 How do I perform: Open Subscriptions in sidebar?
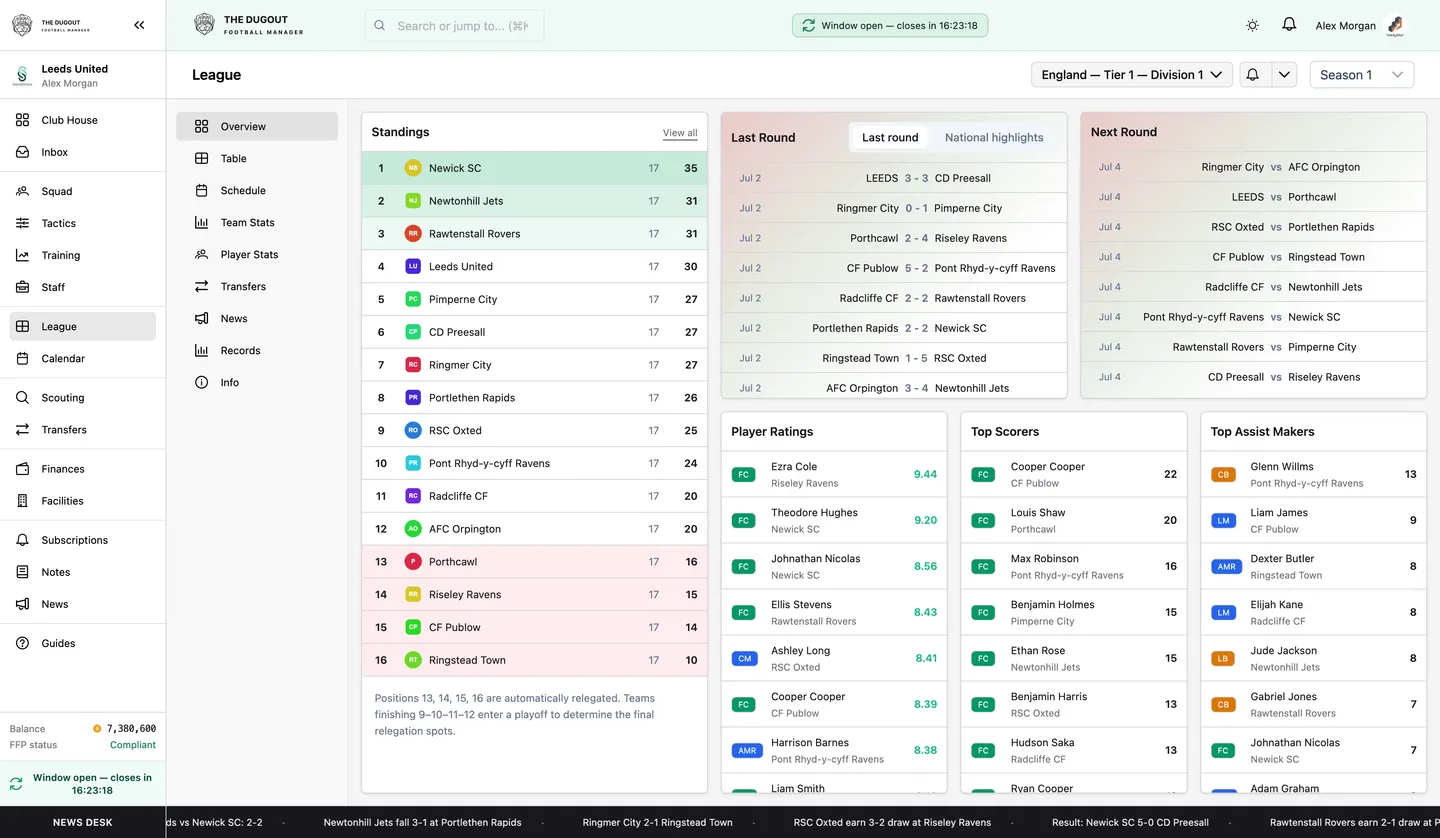(83, 539)
